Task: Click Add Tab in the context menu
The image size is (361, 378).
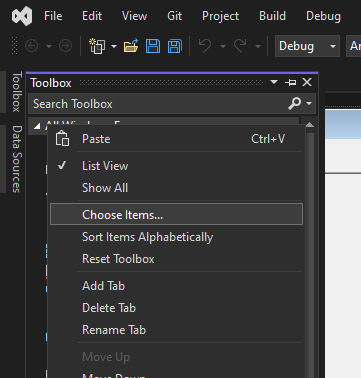Action: coord(176,286)
